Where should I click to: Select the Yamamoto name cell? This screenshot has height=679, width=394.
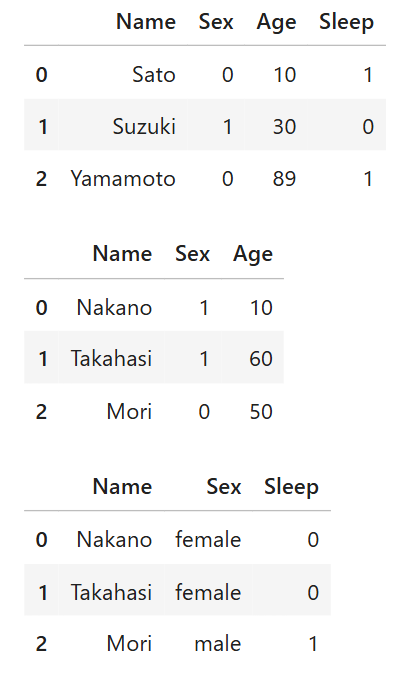(x=123, y=179)
